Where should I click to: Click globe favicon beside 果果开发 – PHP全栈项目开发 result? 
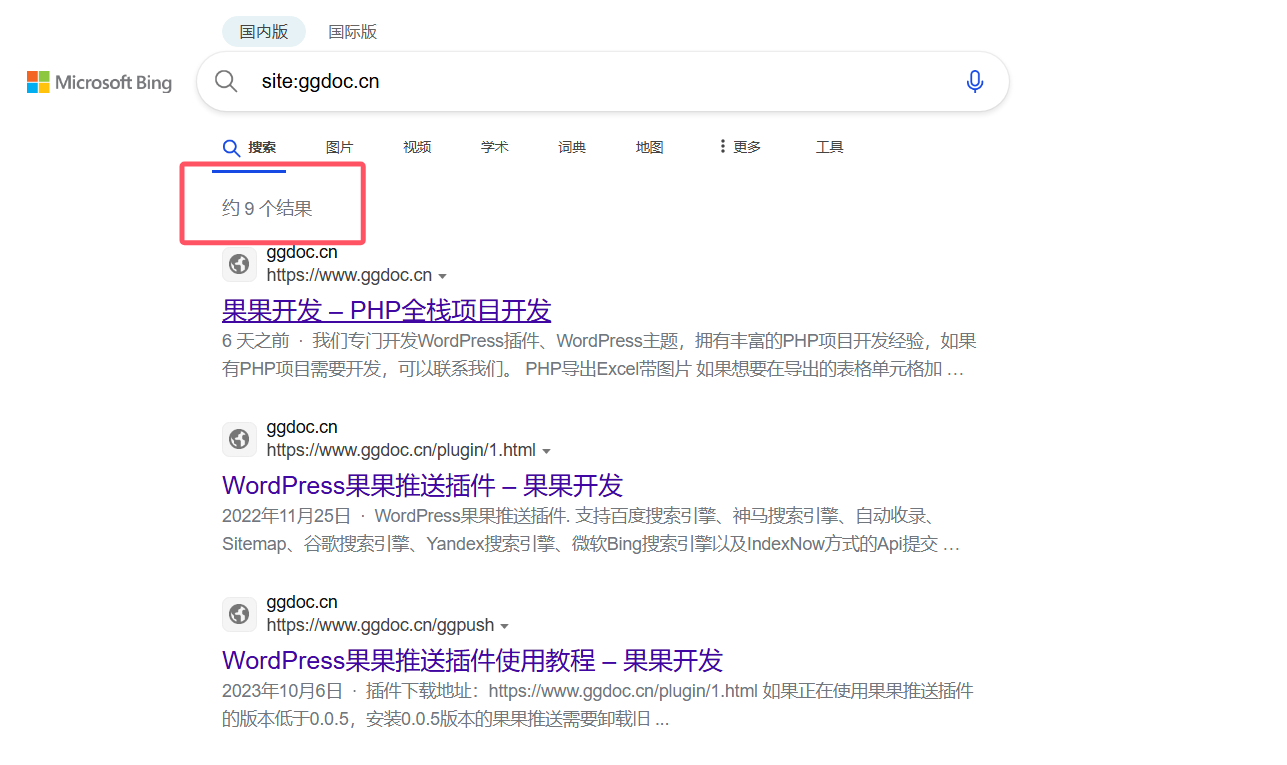pos(239,264)
